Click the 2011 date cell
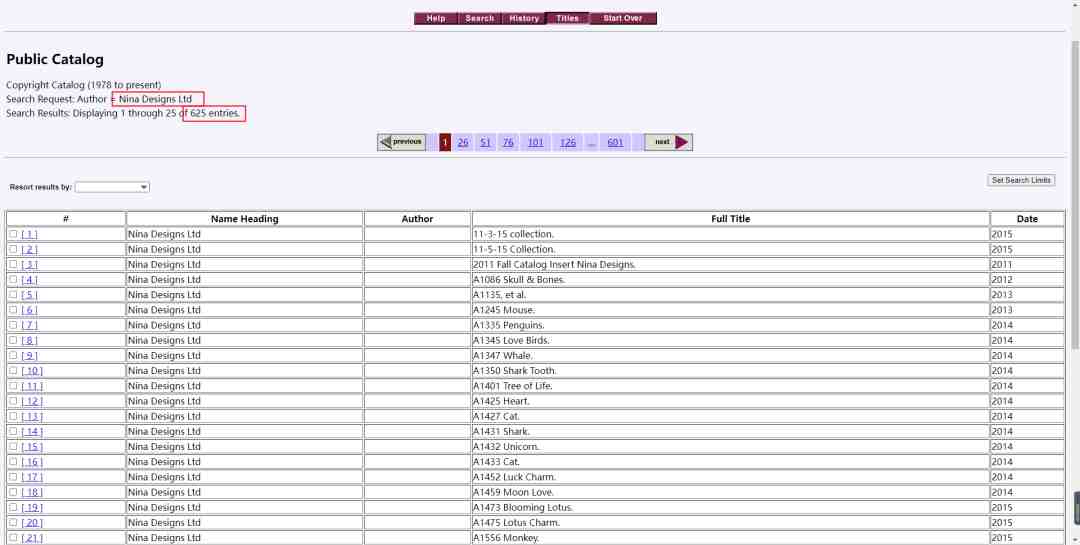The width and height of the screenshot is (1080, 545). coord(1028,265)
